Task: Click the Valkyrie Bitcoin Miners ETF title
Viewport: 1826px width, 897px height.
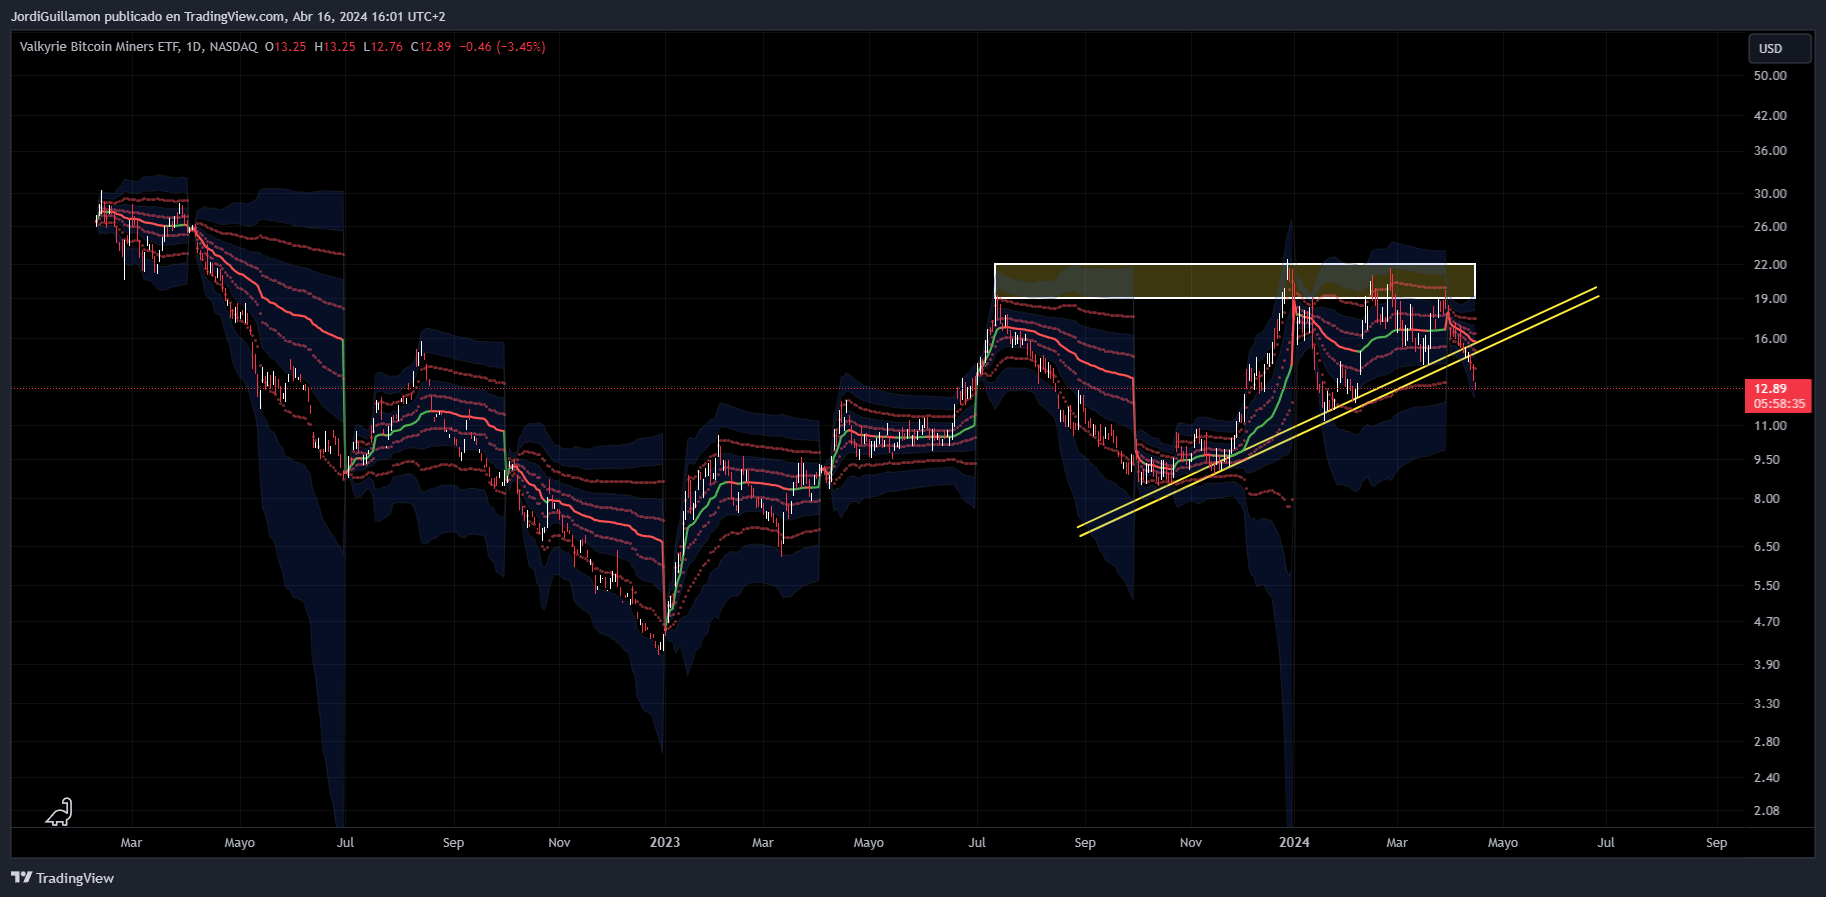Action: point(99,47)
